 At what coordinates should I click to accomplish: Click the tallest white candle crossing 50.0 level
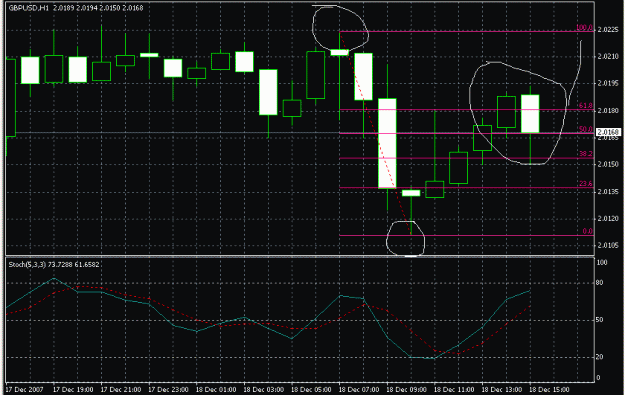point(387,143)
